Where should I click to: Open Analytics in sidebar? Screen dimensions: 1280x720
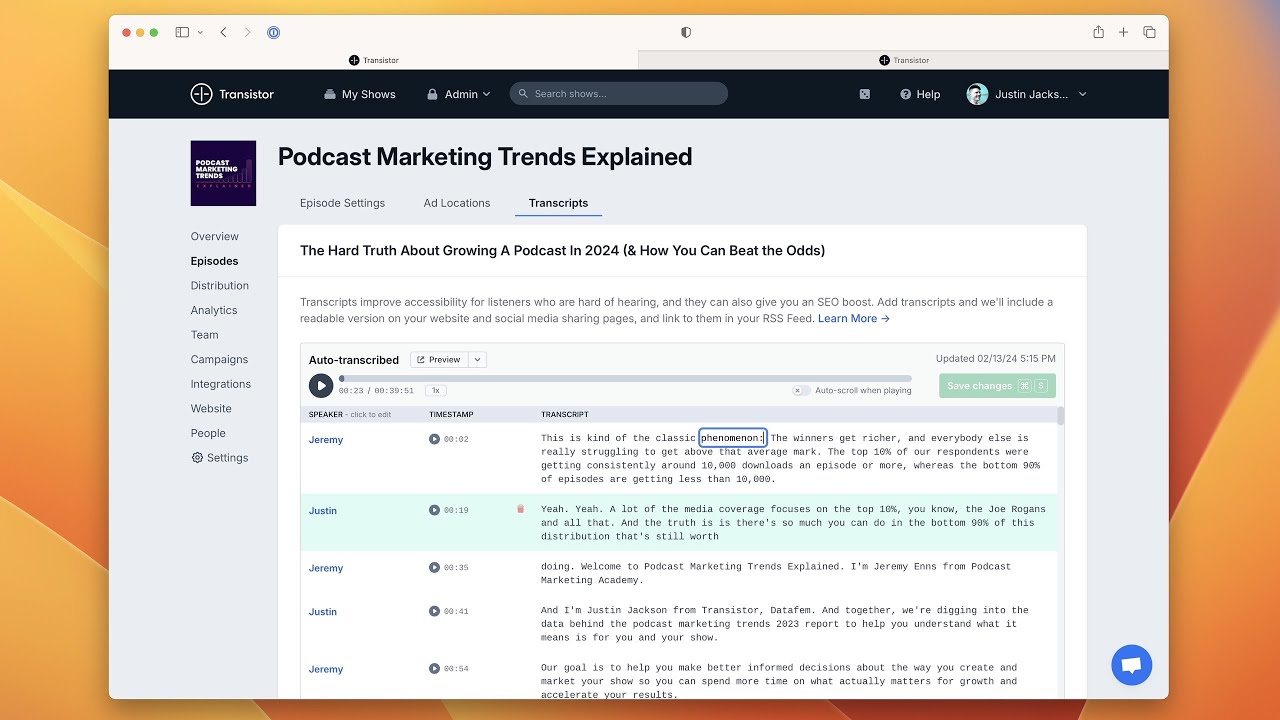(x=214, y=310)
